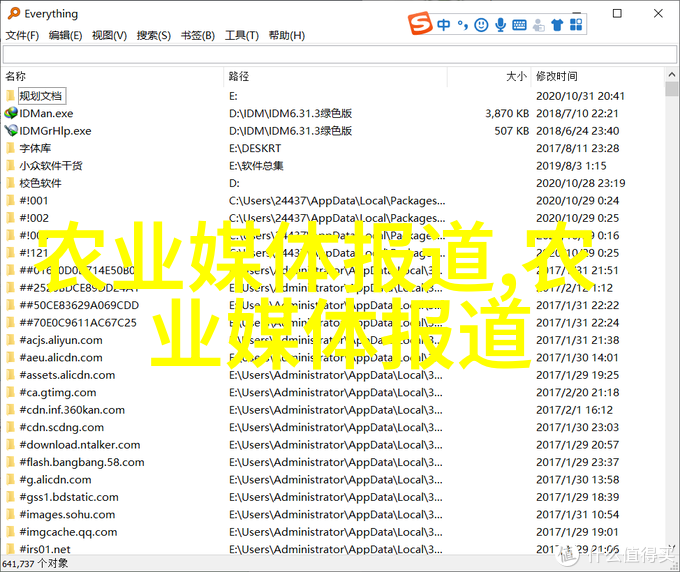Click the Everything magnifier icon in the title bar
This screenshot has width=680, height=572.
tap(13, 13)
